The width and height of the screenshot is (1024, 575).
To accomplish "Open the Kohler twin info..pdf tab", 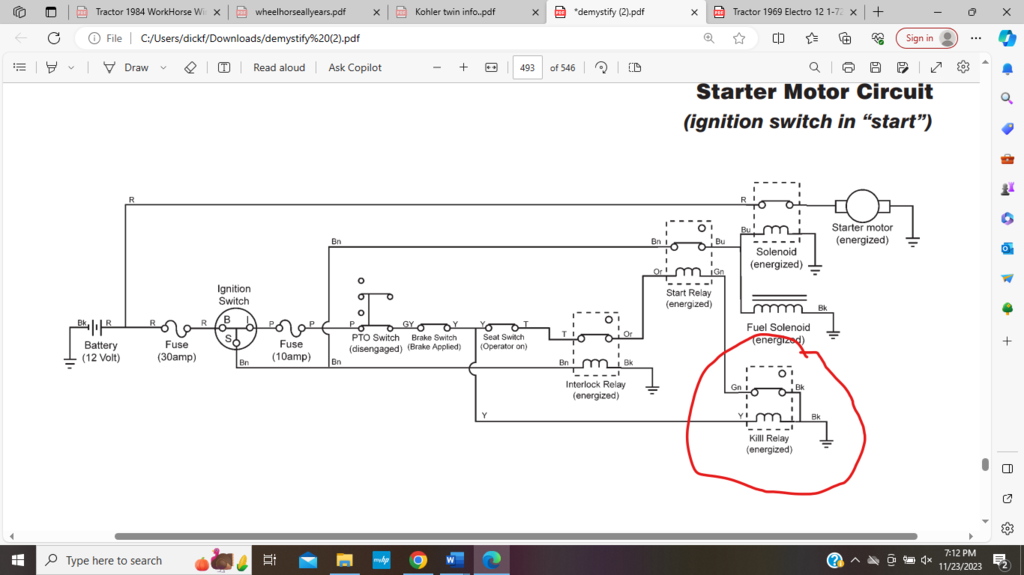I will coord(456,12).
